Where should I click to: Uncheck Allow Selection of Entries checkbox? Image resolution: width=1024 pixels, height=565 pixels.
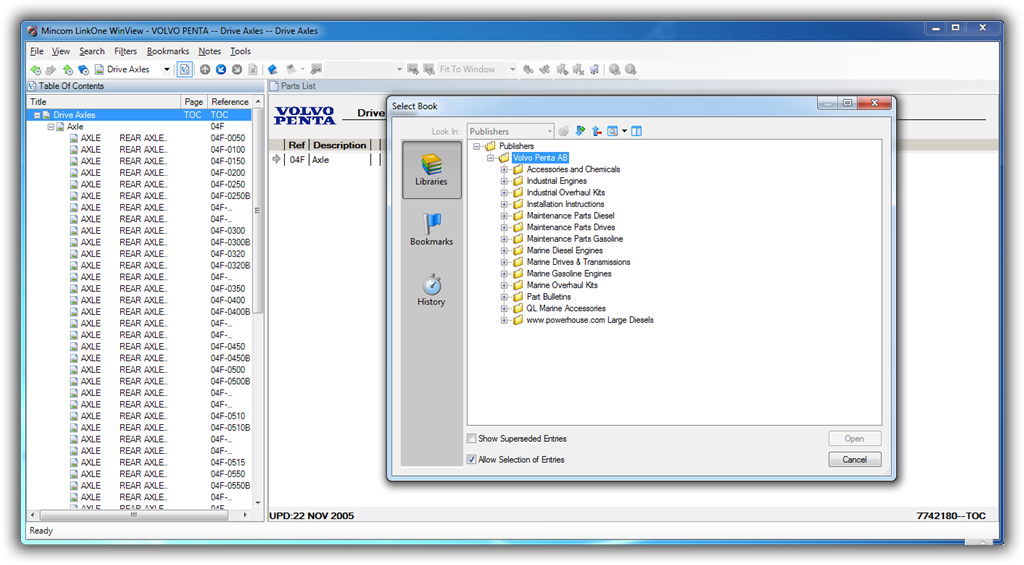472,459
